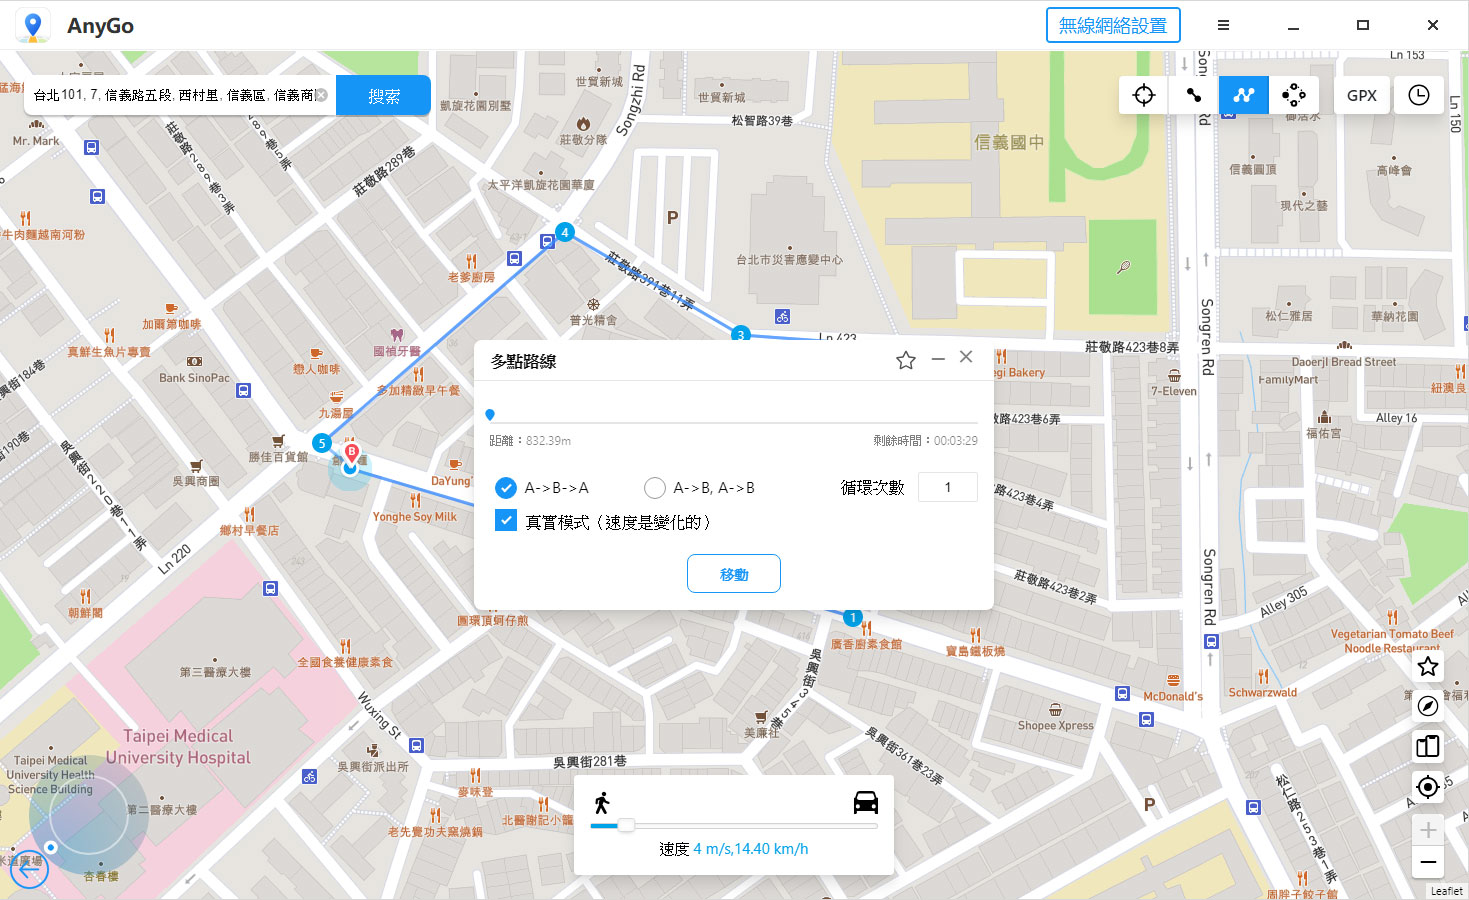1469x900 pixels.
Task: Enable the A->B, A->B route option
Action: [x=655, y=488]
